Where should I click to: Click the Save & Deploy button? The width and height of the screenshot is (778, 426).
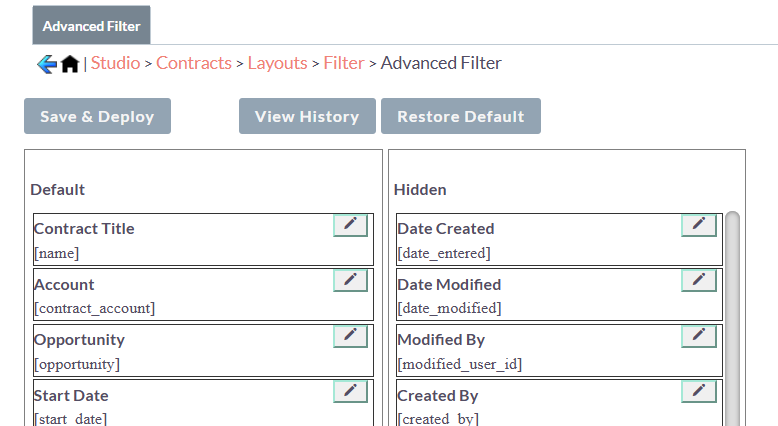(x=97, y=116)
